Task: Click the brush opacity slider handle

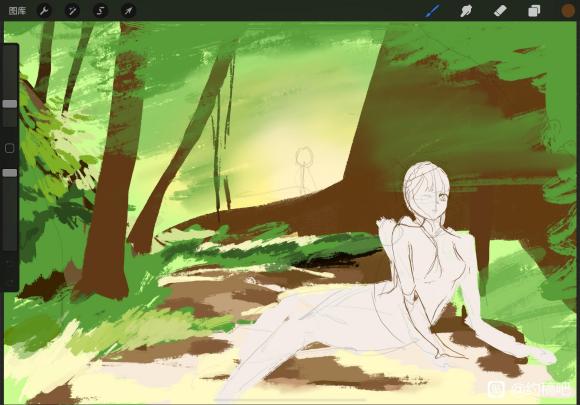Action: point(10,173)
